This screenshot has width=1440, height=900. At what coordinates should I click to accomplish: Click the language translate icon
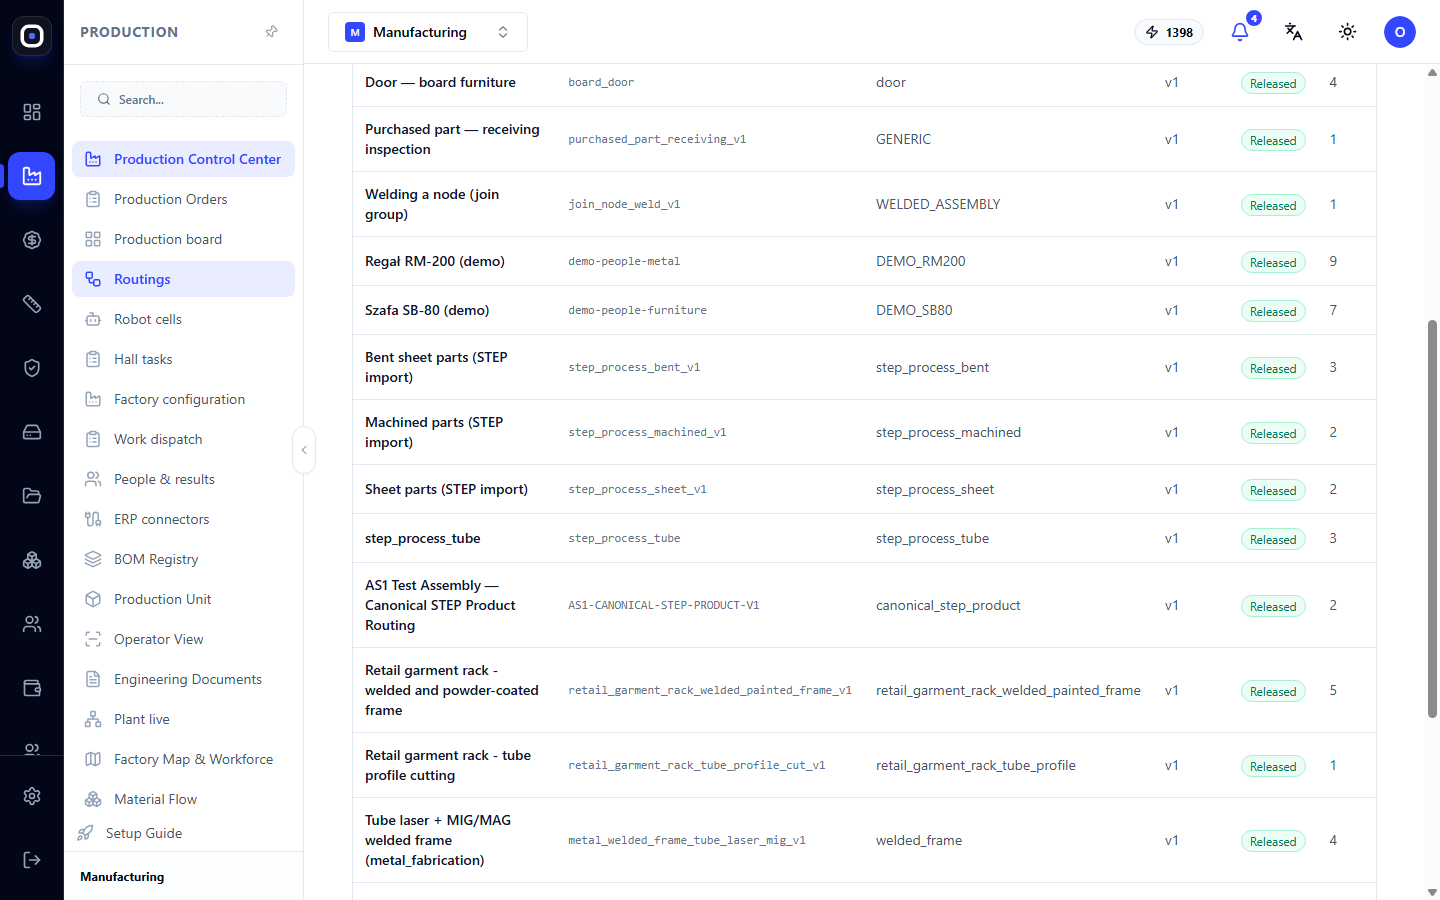coord(1293,32)
